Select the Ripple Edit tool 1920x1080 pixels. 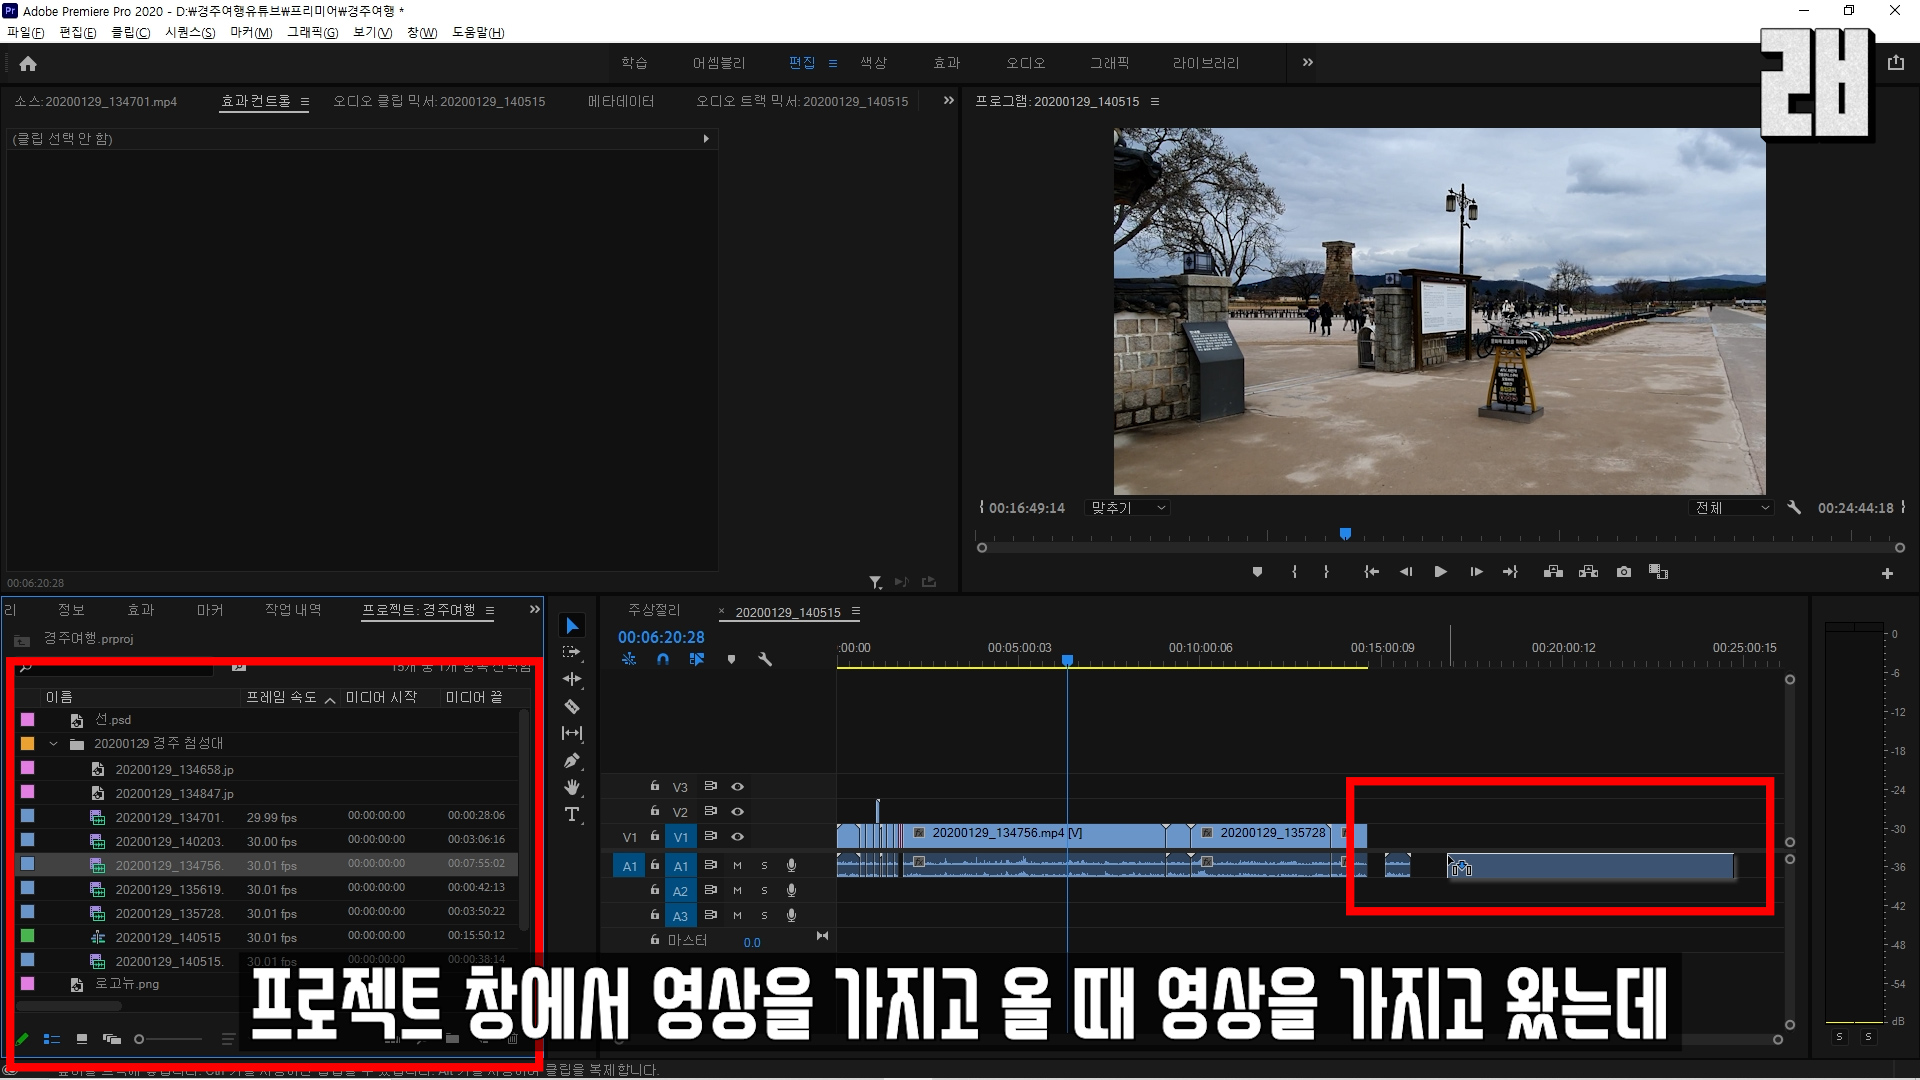coord(572,679)
